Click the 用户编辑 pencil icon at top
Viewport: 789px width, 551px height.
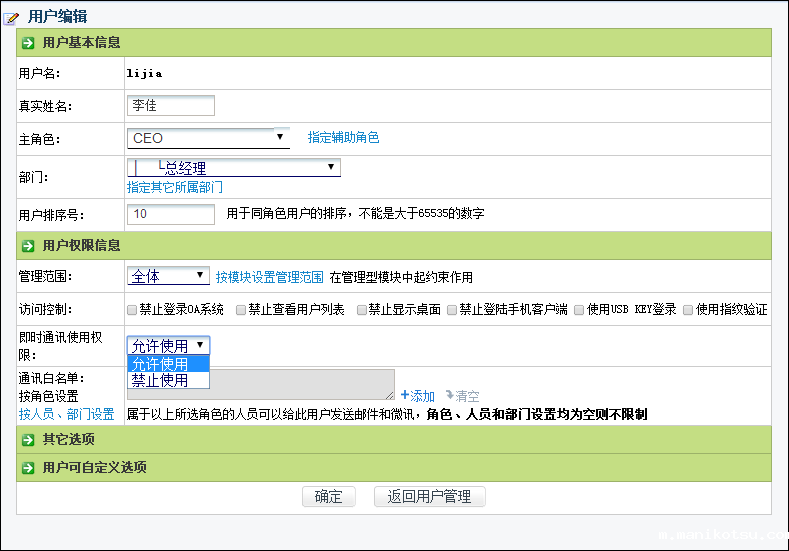pyautogui.click(x=12, y=17)
